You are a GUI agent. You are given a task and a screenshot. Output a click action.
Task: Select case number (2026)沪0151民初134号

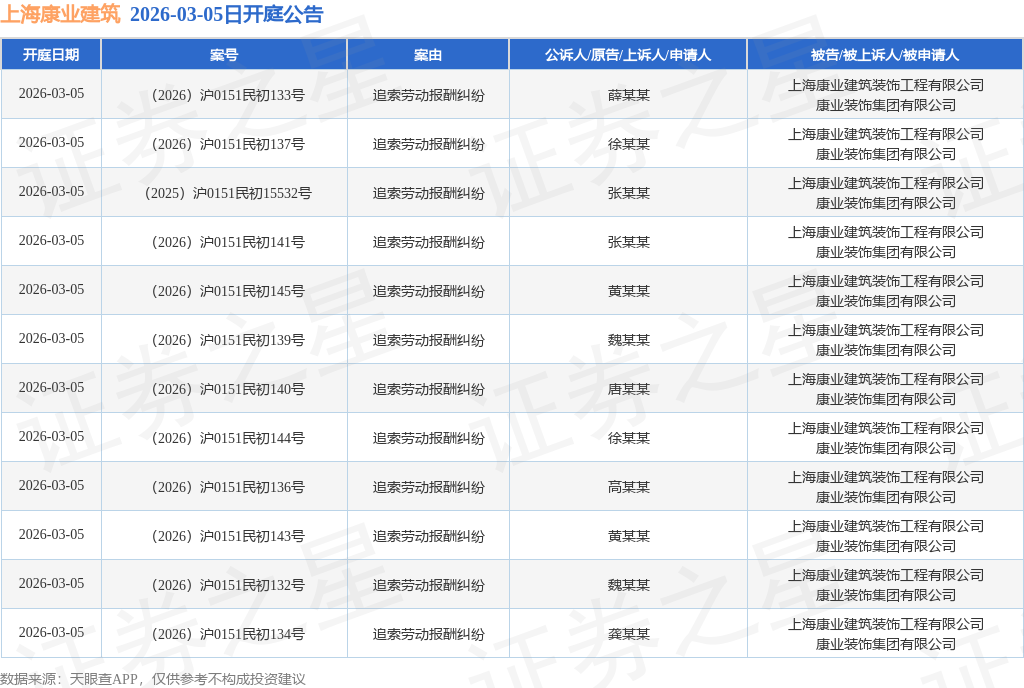click(228, 634)
